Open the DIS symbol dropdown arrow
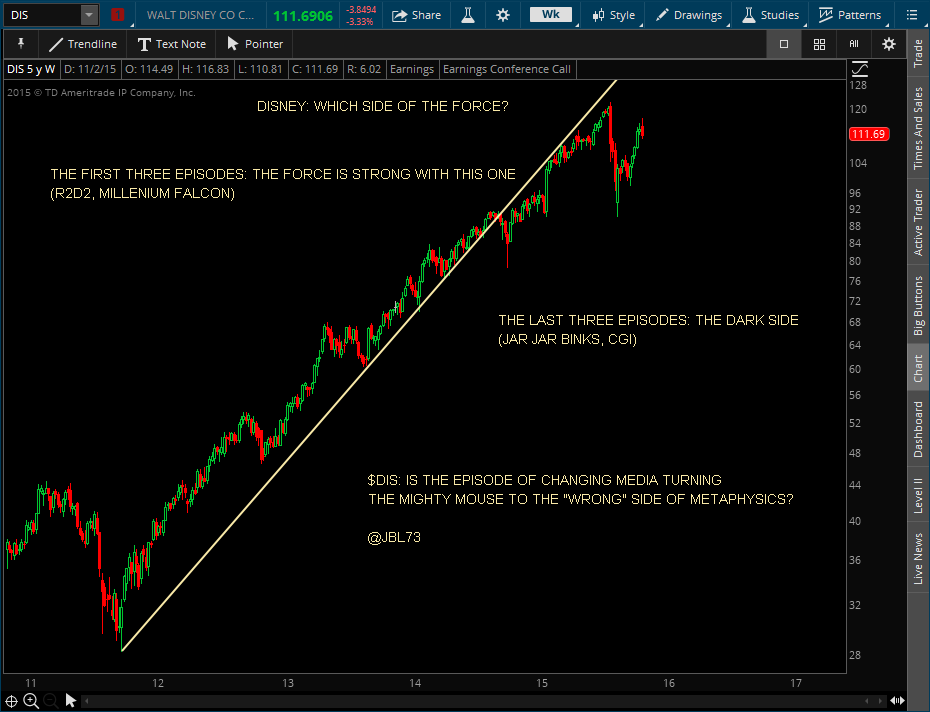This screenshot has height=712, width=930. [89, 15]
